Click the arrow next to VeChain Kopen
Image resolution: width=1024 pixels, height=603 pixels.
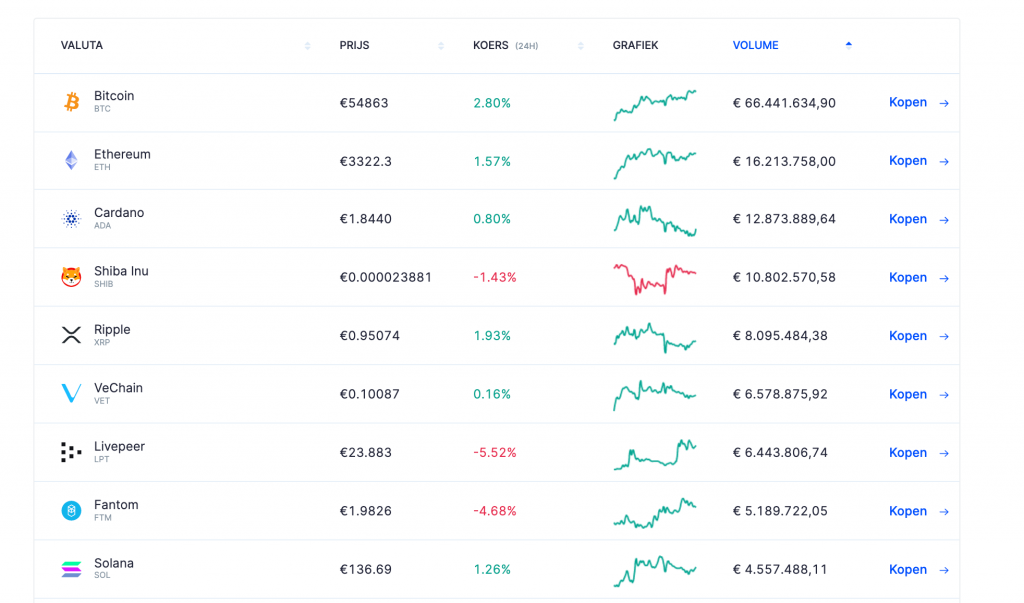tap(944, 395)
